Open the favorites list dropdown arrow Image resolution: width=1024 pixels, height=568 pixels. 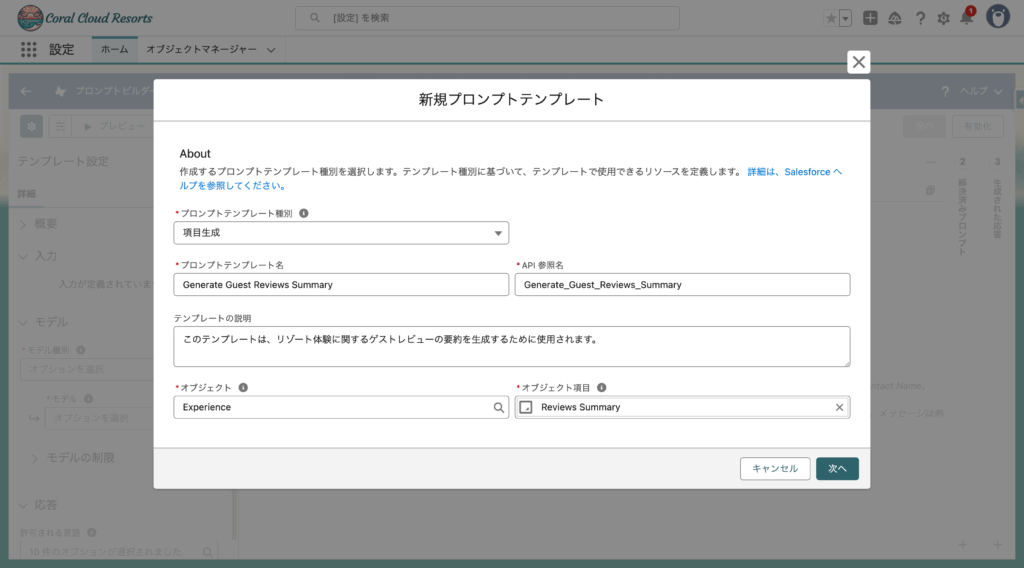point(846,18)
